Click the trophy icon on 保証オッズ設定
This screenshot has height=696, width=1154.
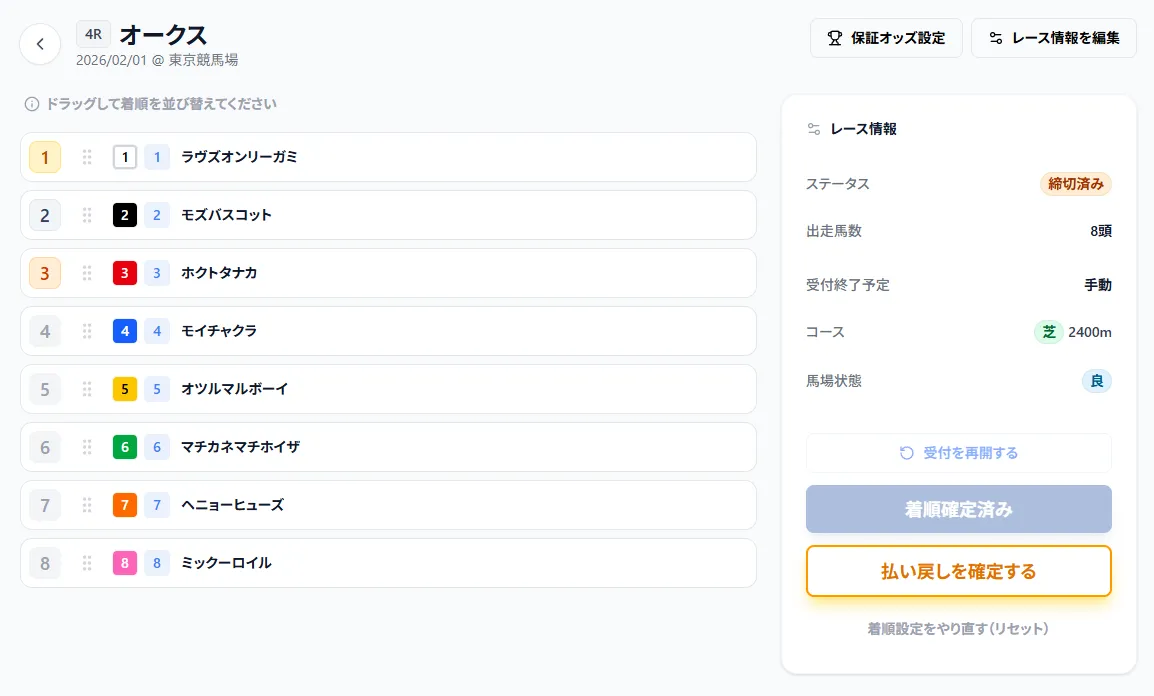coord(832,37)
